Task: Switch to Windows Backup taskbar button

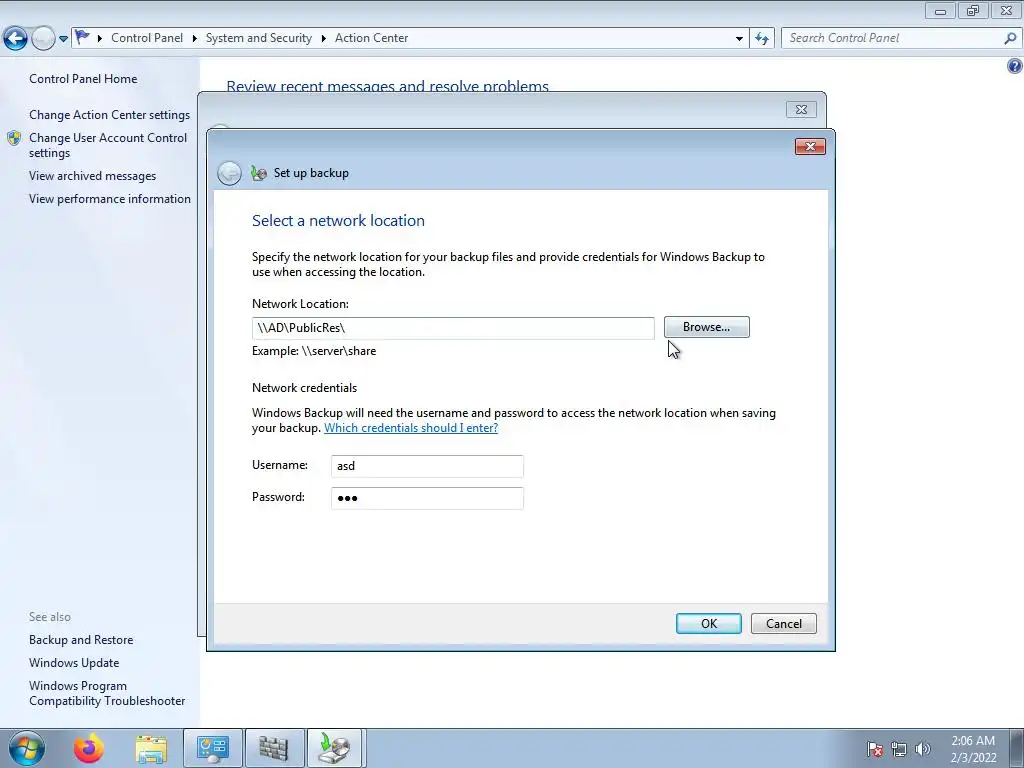Action: coord(334,748)
